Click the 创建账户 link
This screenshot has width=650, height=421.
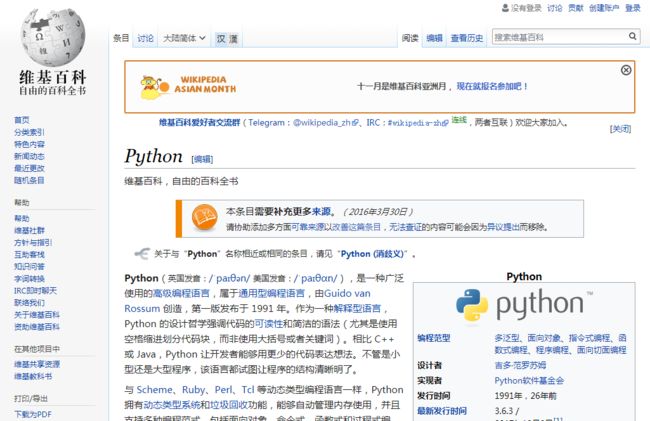(604, 8)
